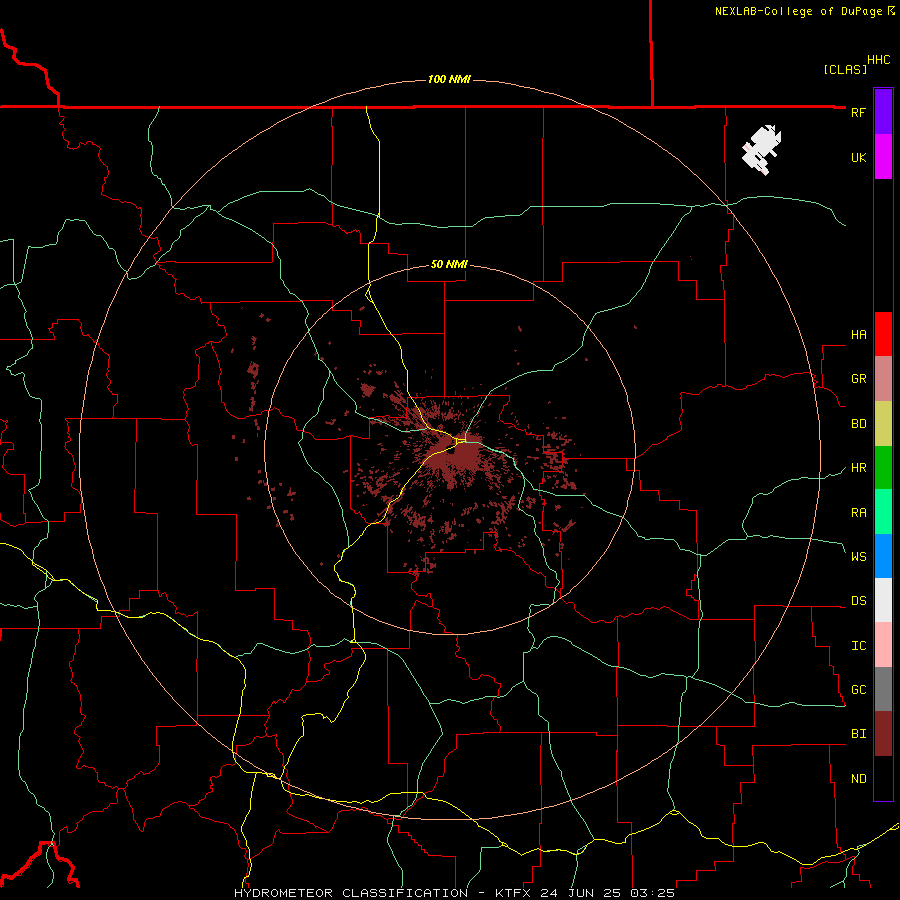Click the GR legend label
Screen dimensions: 900x900
pos(858,379)
